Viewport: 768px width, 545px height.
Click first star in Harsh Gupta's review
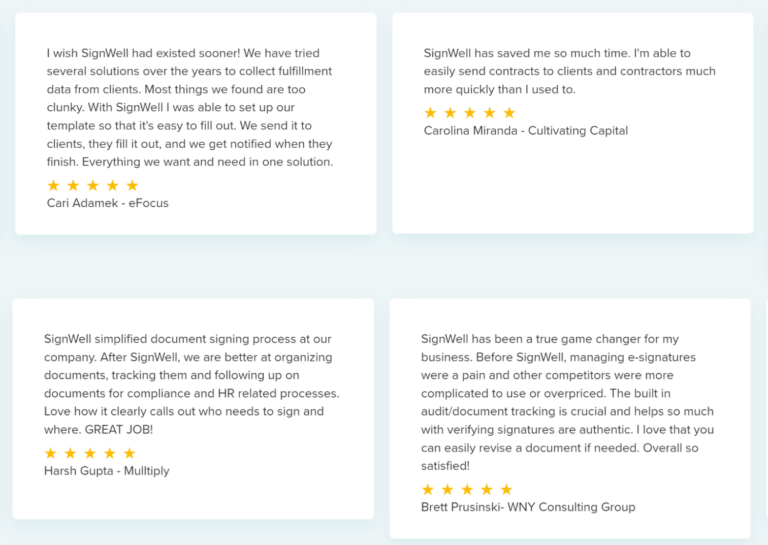(51, 453)
